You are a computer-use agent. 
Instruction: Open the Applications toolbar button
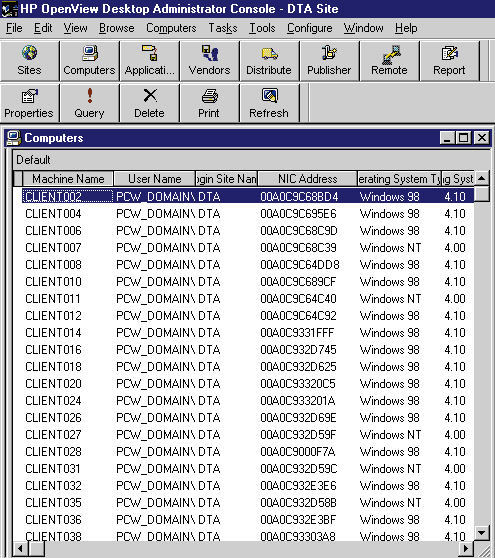pyautogui.click(x=149, y=61)
